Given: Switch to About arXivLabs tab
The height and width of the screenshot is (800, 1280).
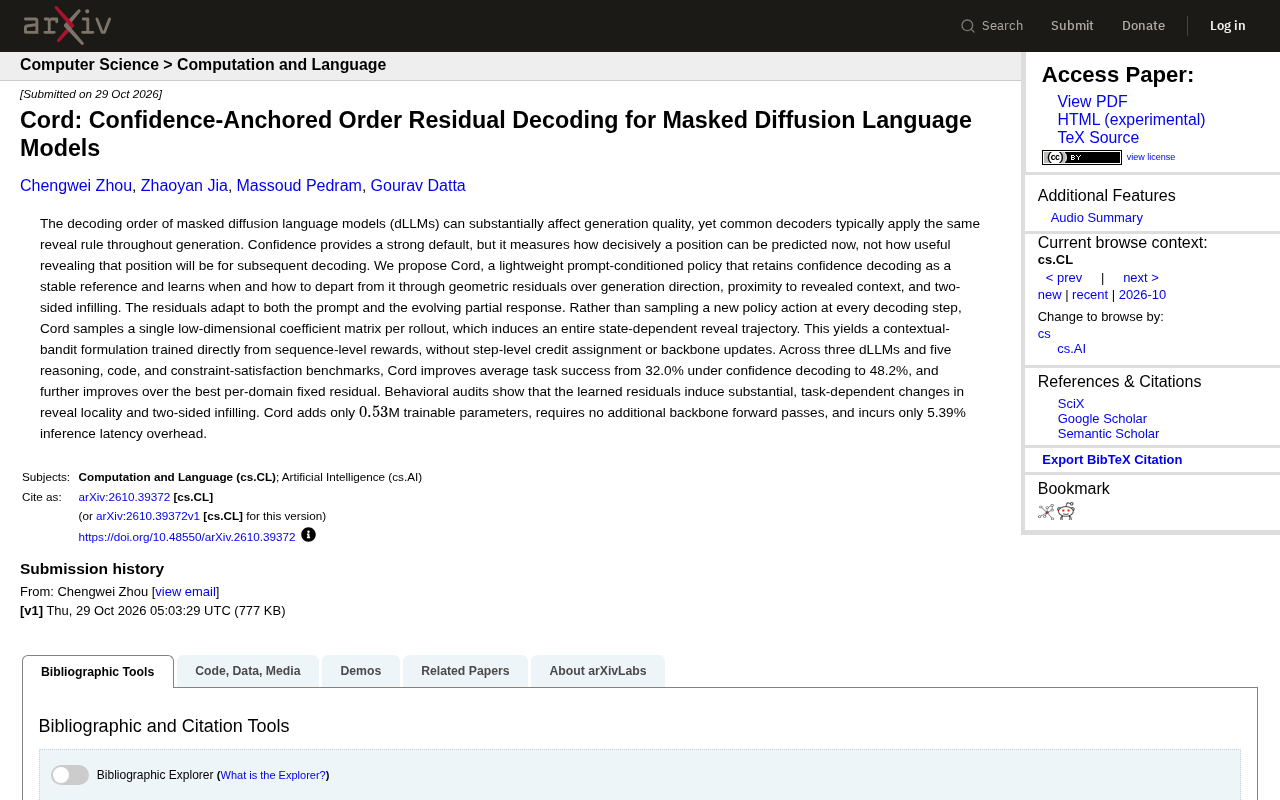Looking at the screenshot, I should 598,671.
